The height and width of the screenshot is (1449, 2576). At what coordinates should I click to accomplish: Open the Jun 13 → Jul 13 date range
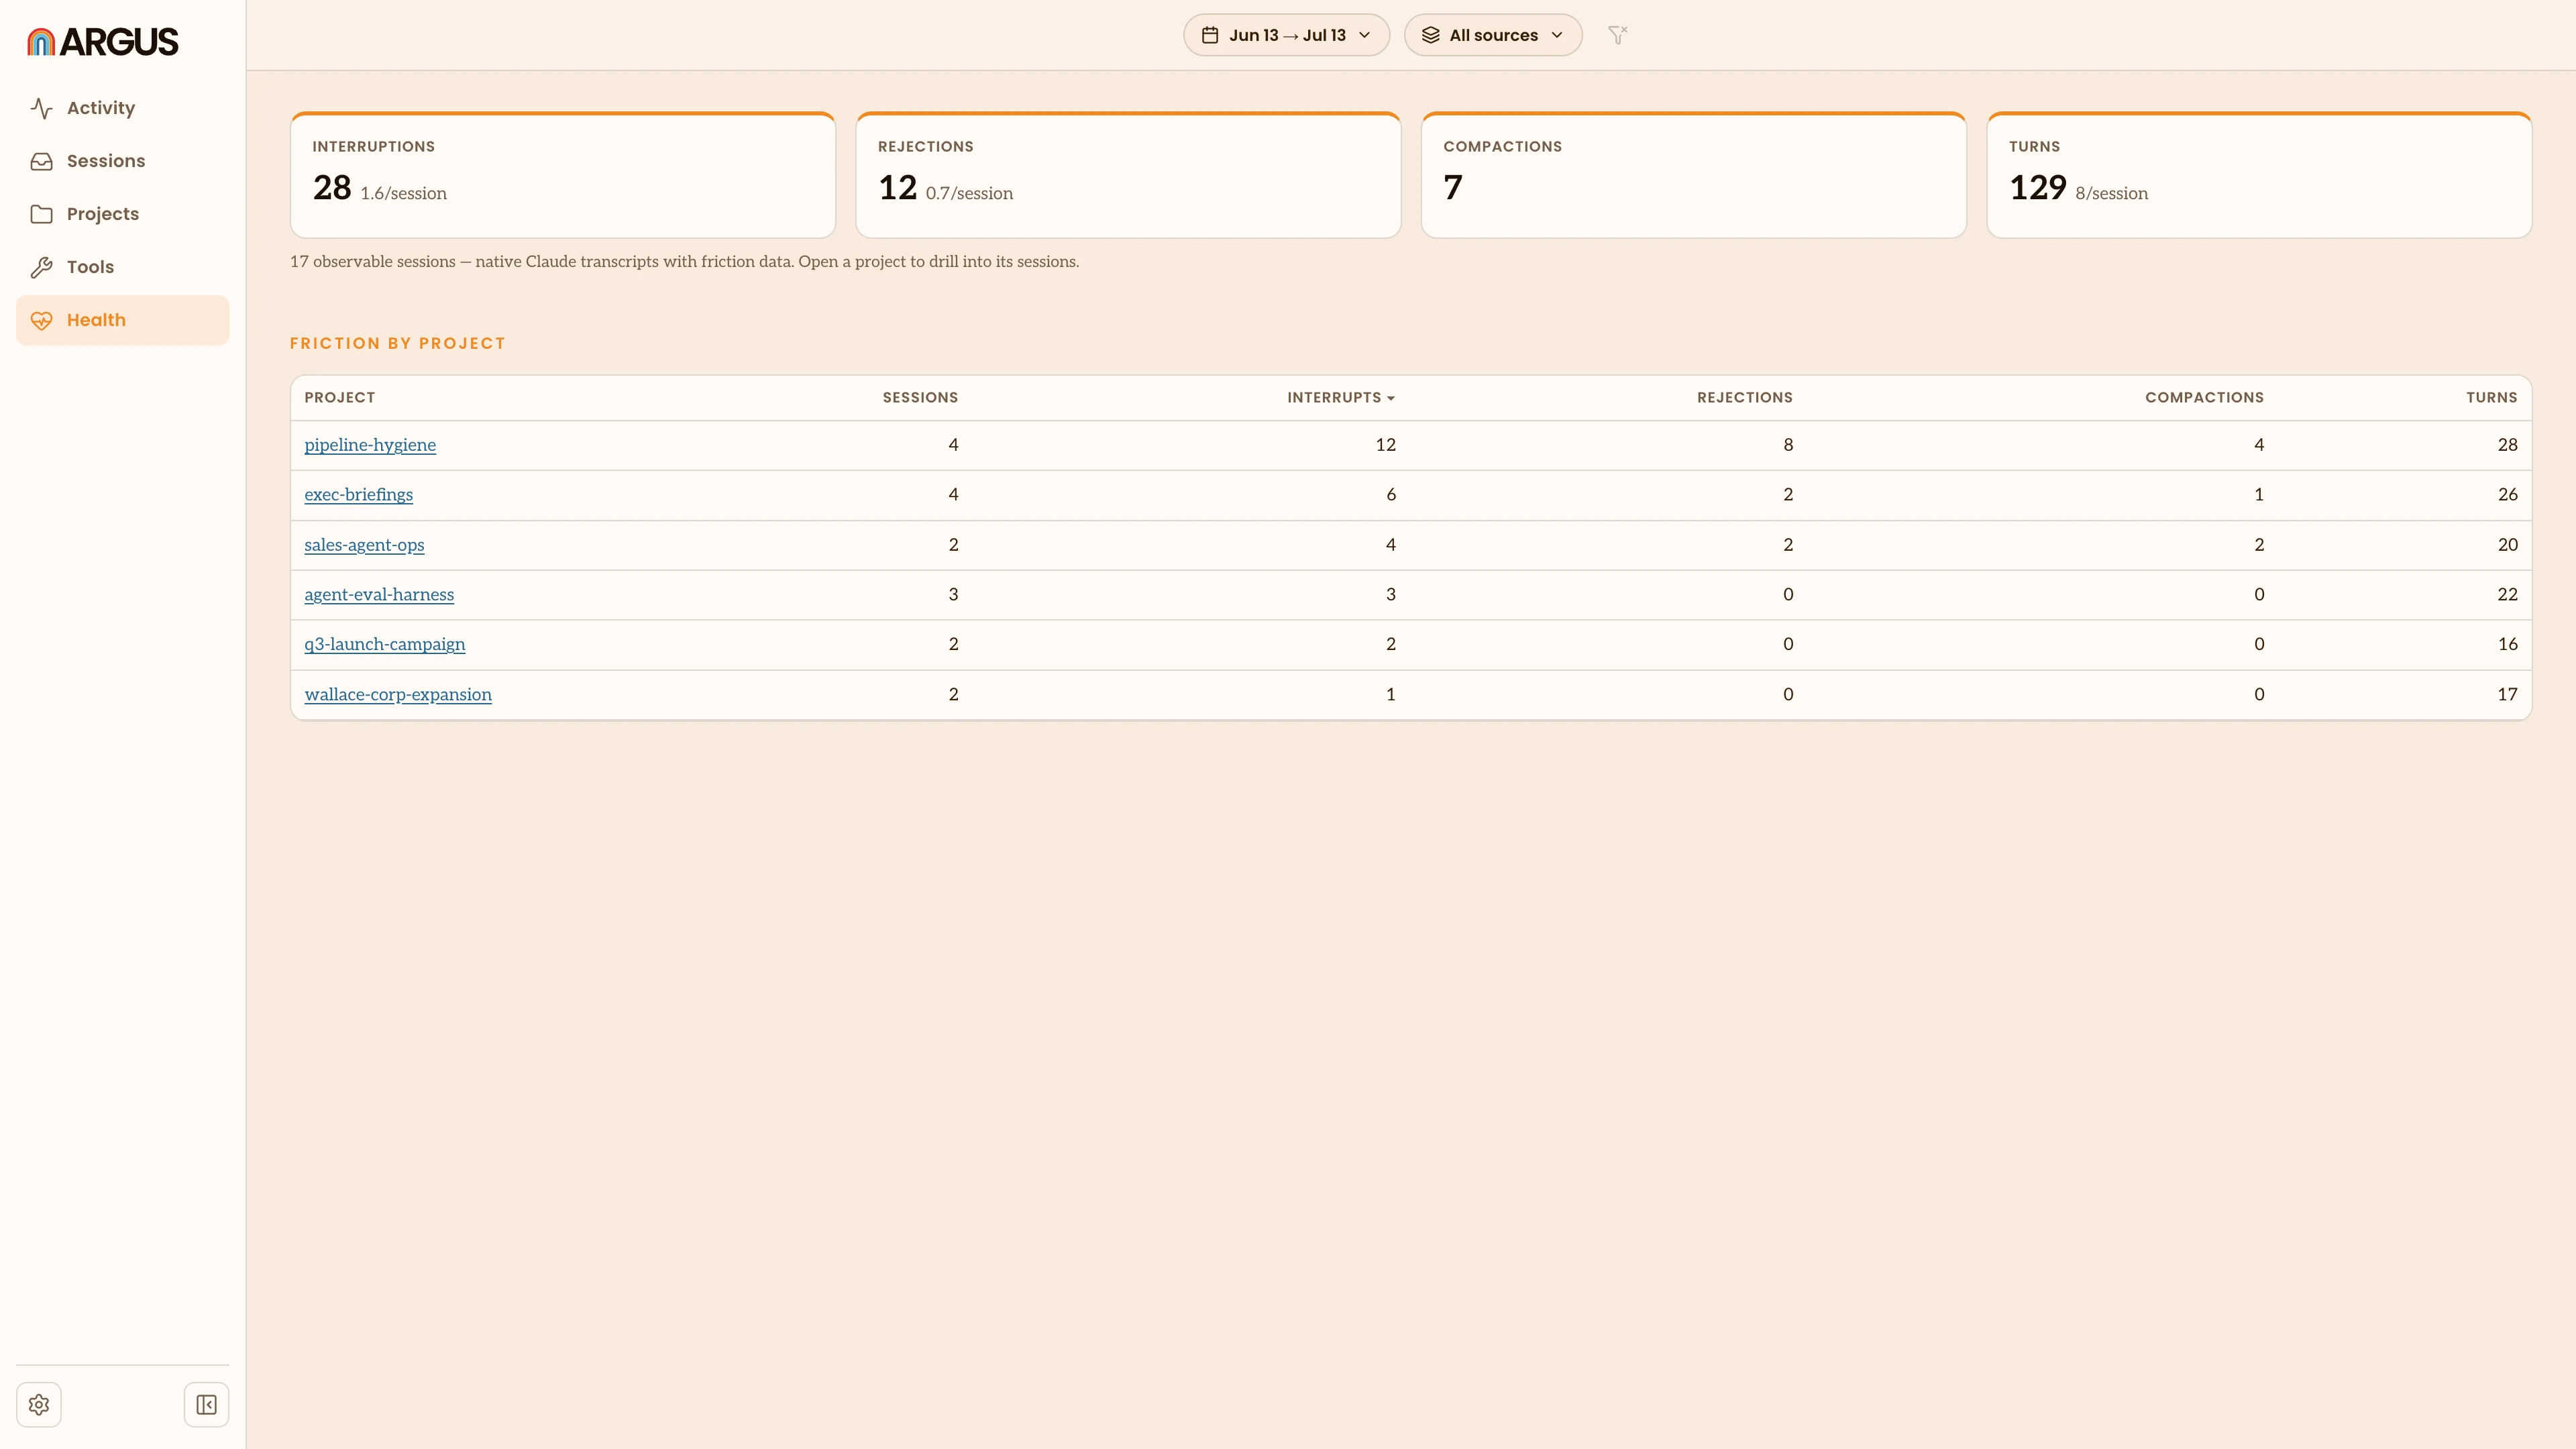click(1286, 35)
